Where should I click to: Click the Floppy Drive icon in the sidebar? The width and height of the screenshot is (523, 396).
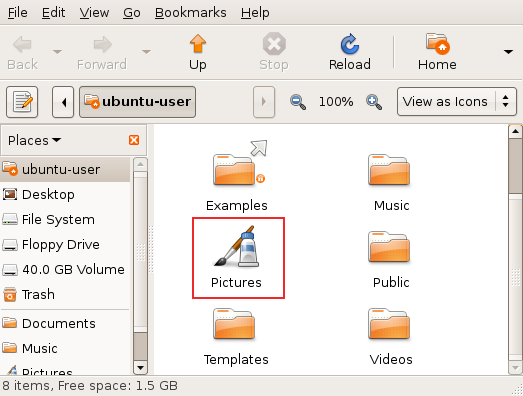(x=10, y=245)
